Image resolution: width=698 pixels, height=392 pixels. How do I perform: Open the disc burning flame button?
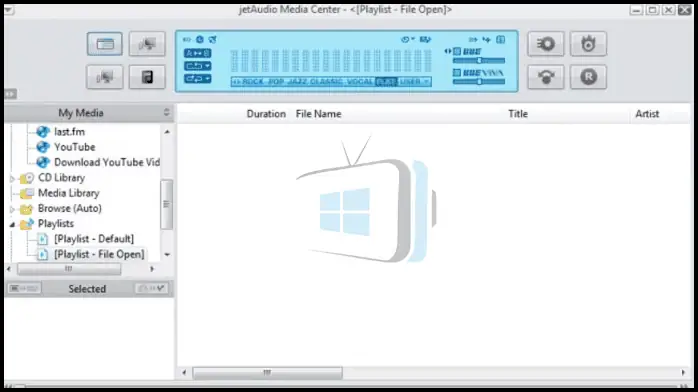pos(588,44)
